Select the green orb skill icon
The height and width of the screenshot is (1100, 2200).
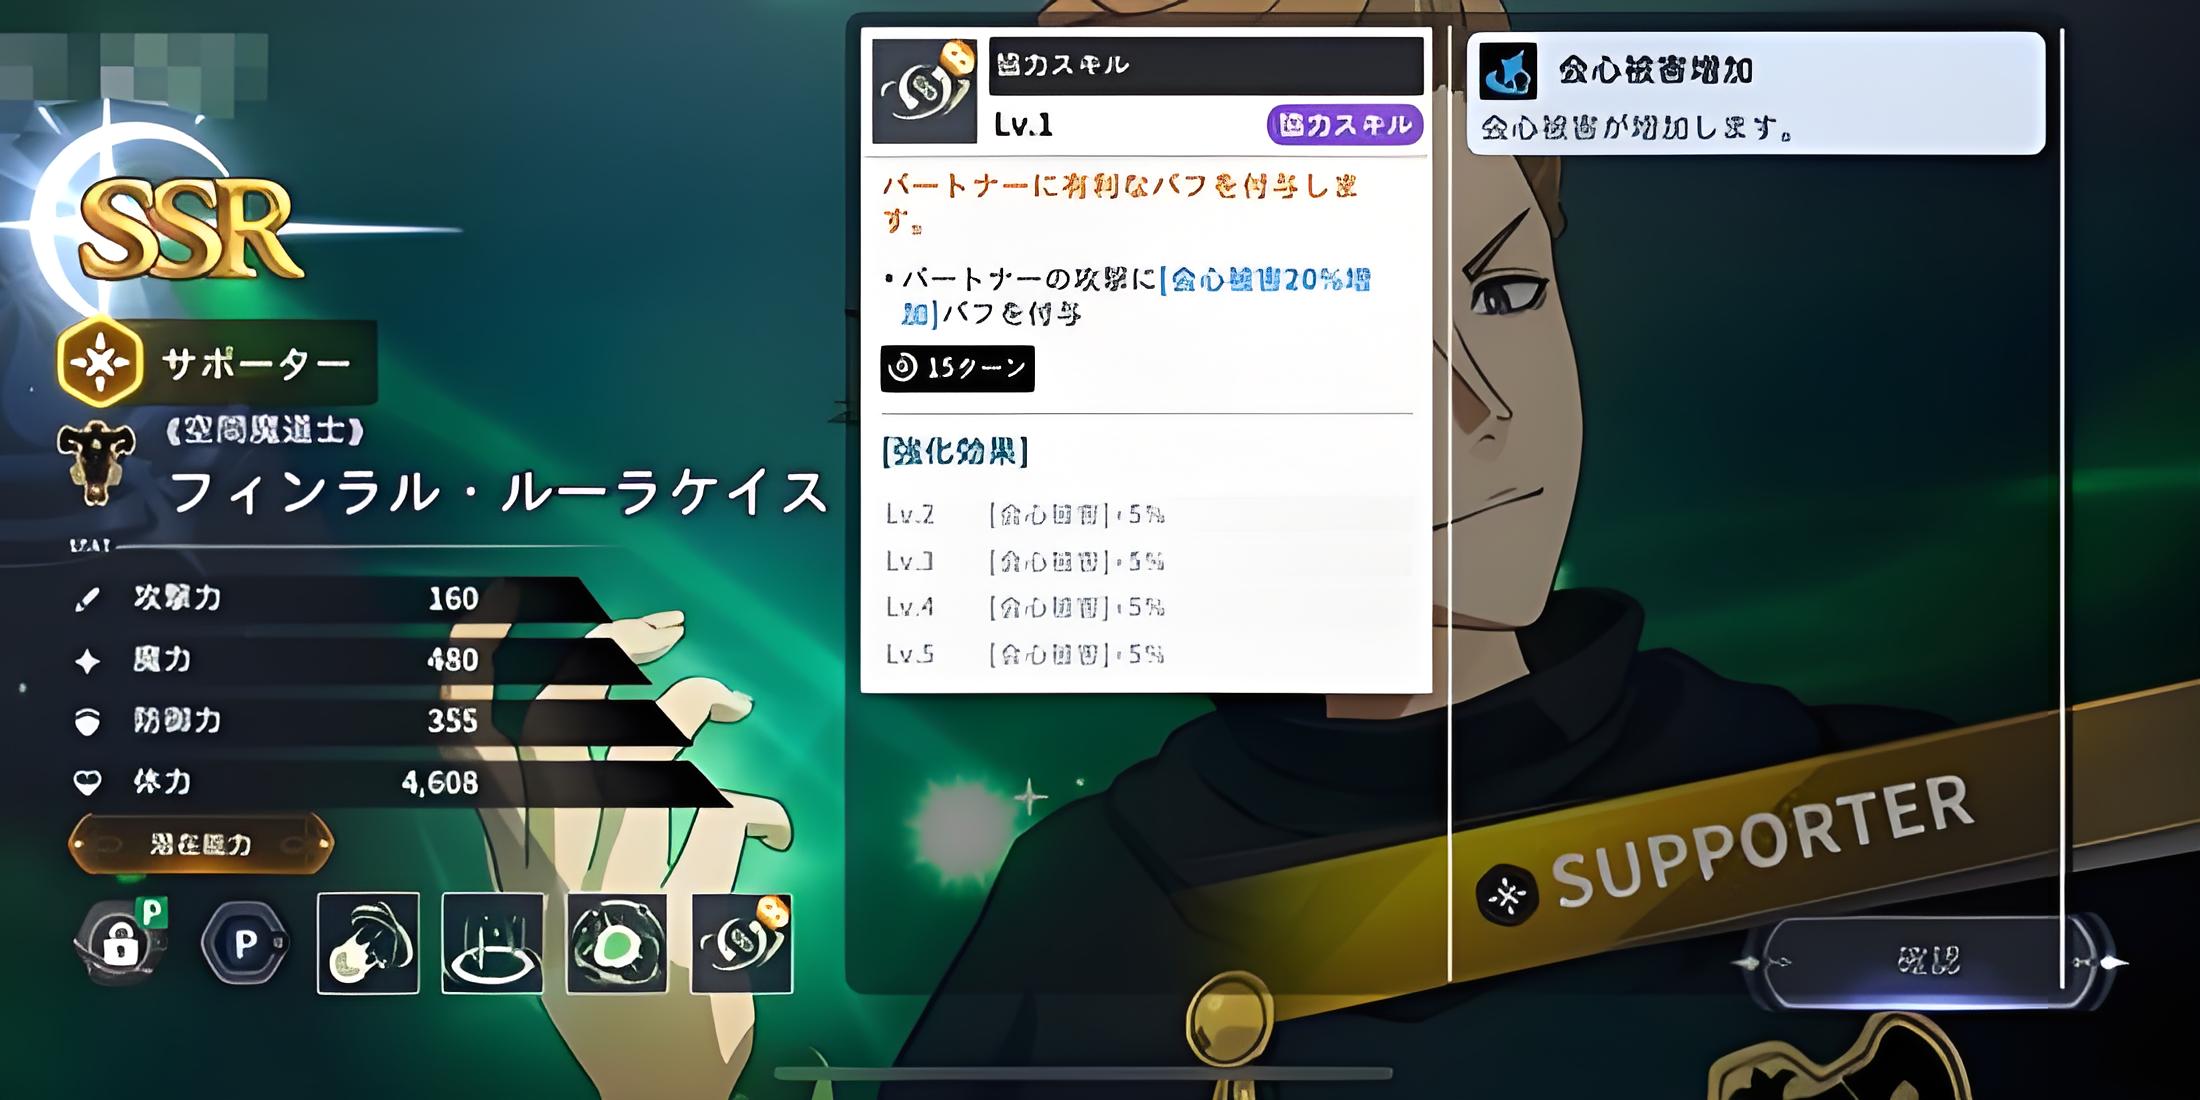617,943
